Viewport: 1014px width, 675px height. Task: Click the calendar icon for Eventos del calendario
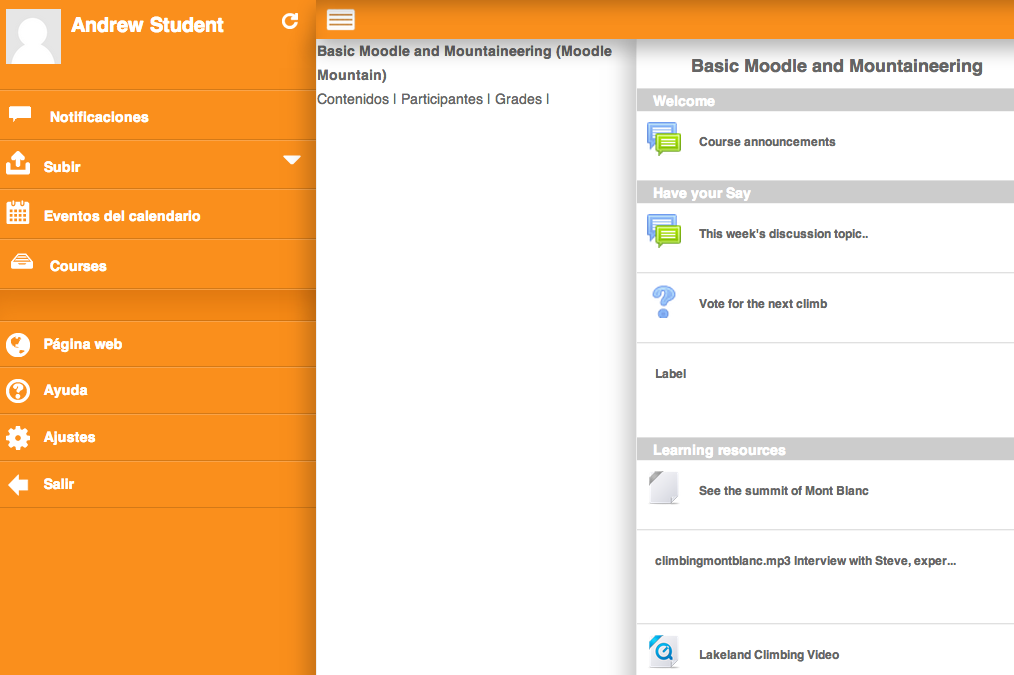(x=18, y=212)
